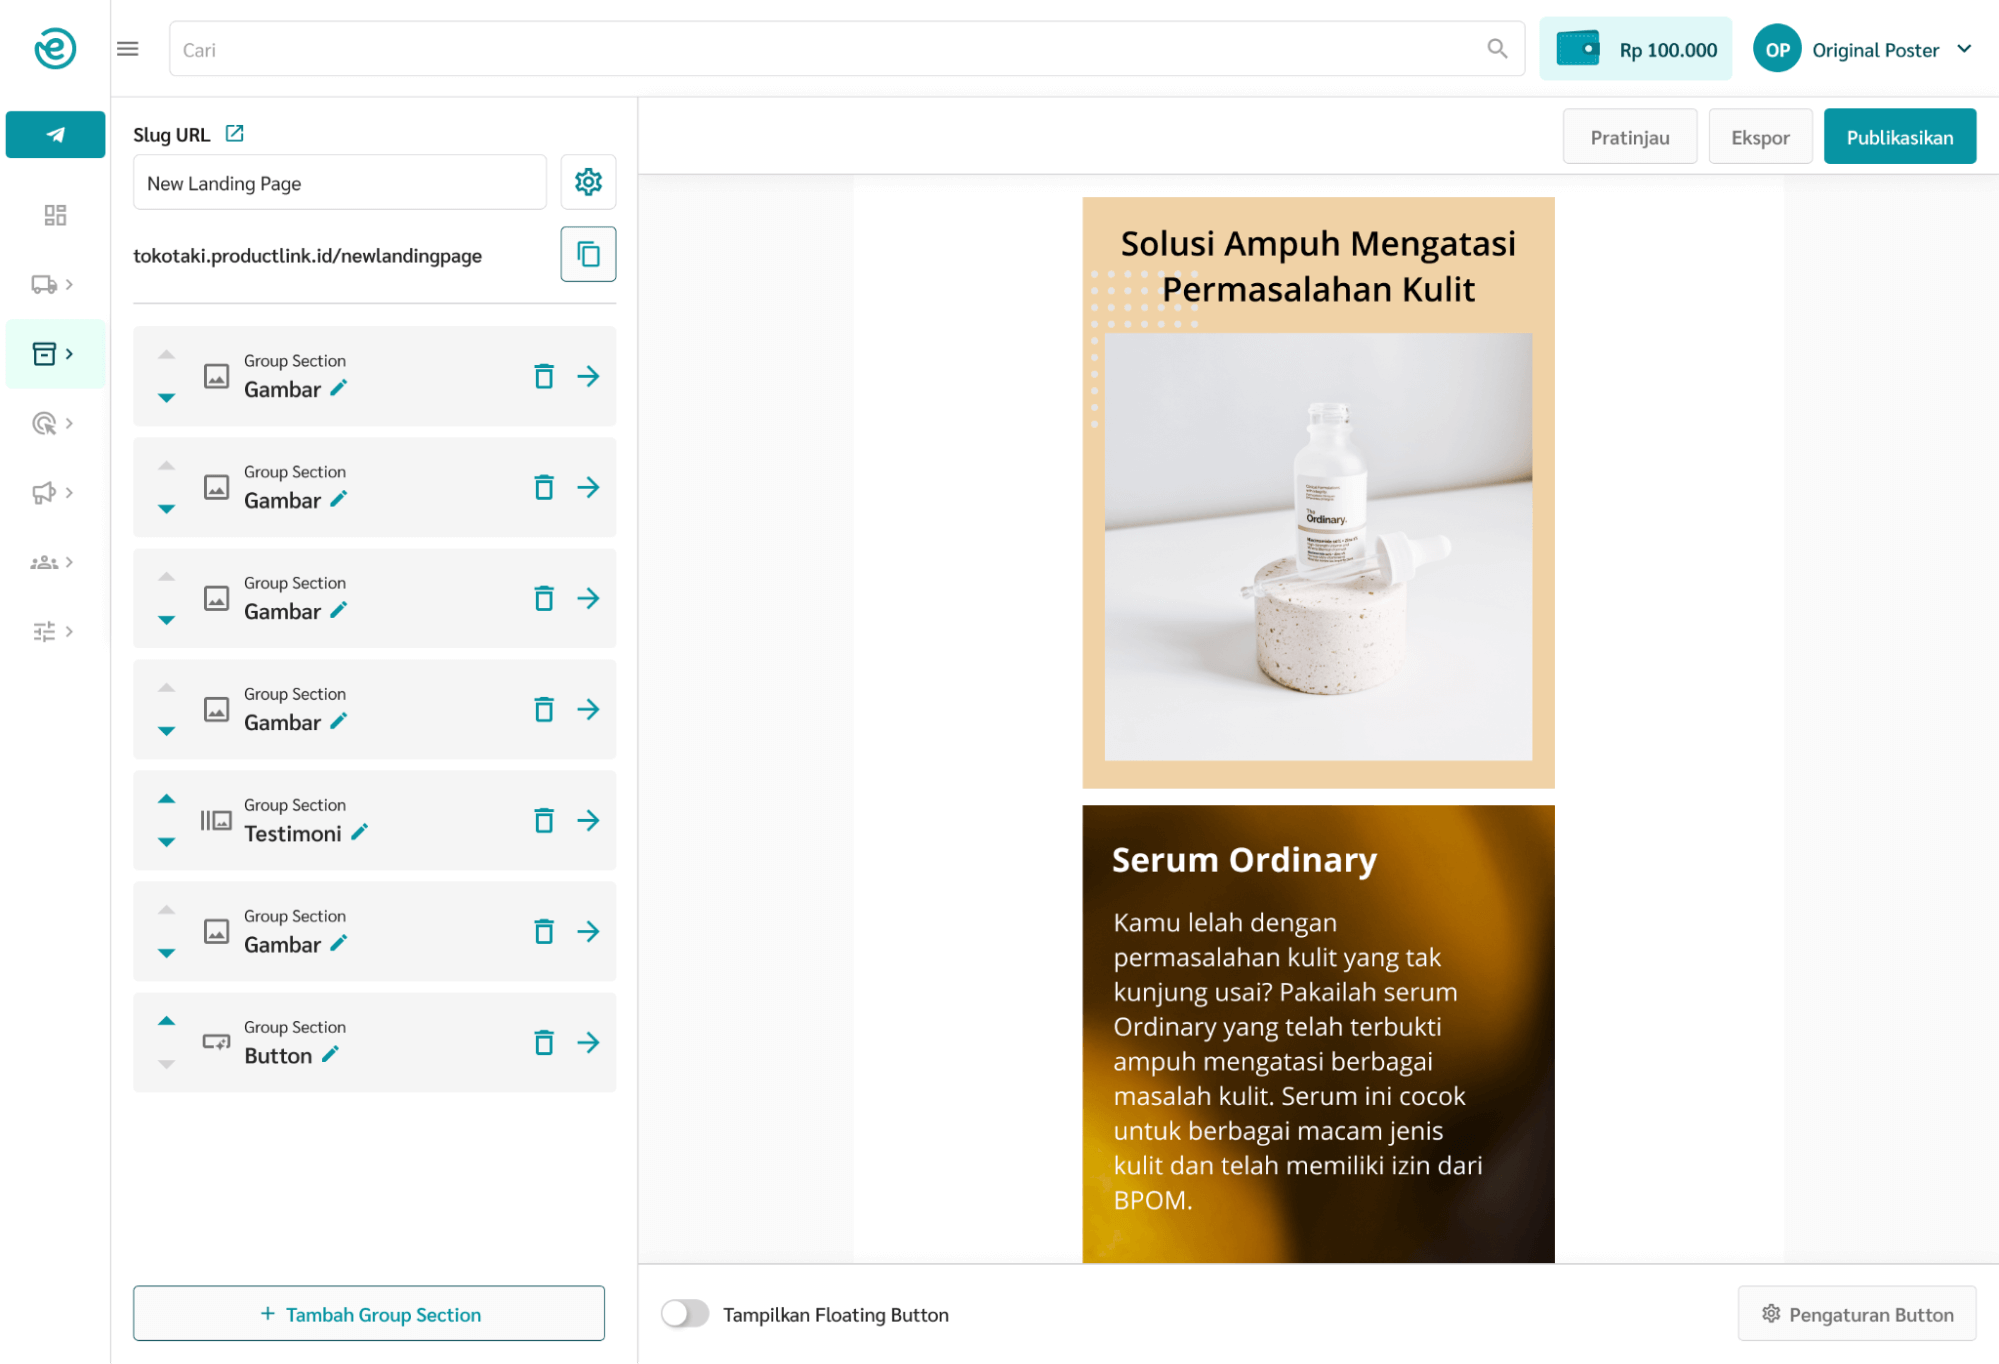1999x1364 pixels.
Task: Move Button section up
Action: click(x=167, y=1021)
